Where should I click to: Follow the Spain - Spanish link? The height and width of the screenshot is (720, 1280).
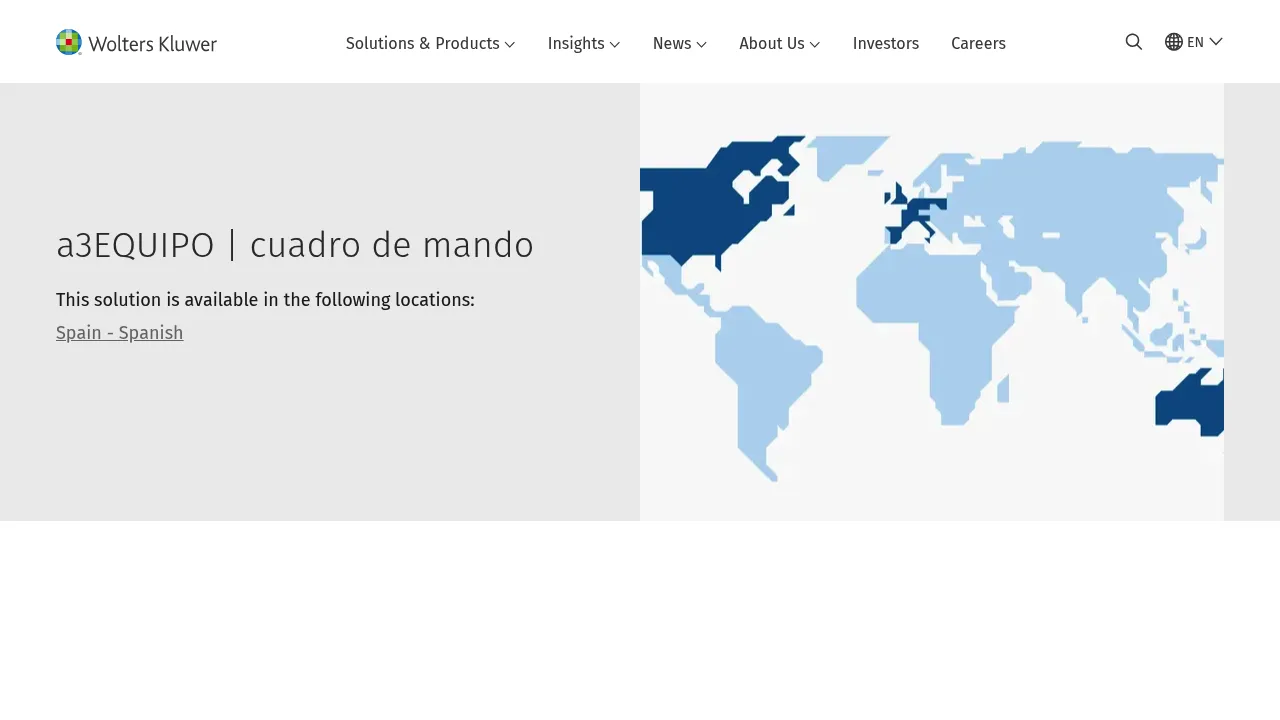coord(120,333)
